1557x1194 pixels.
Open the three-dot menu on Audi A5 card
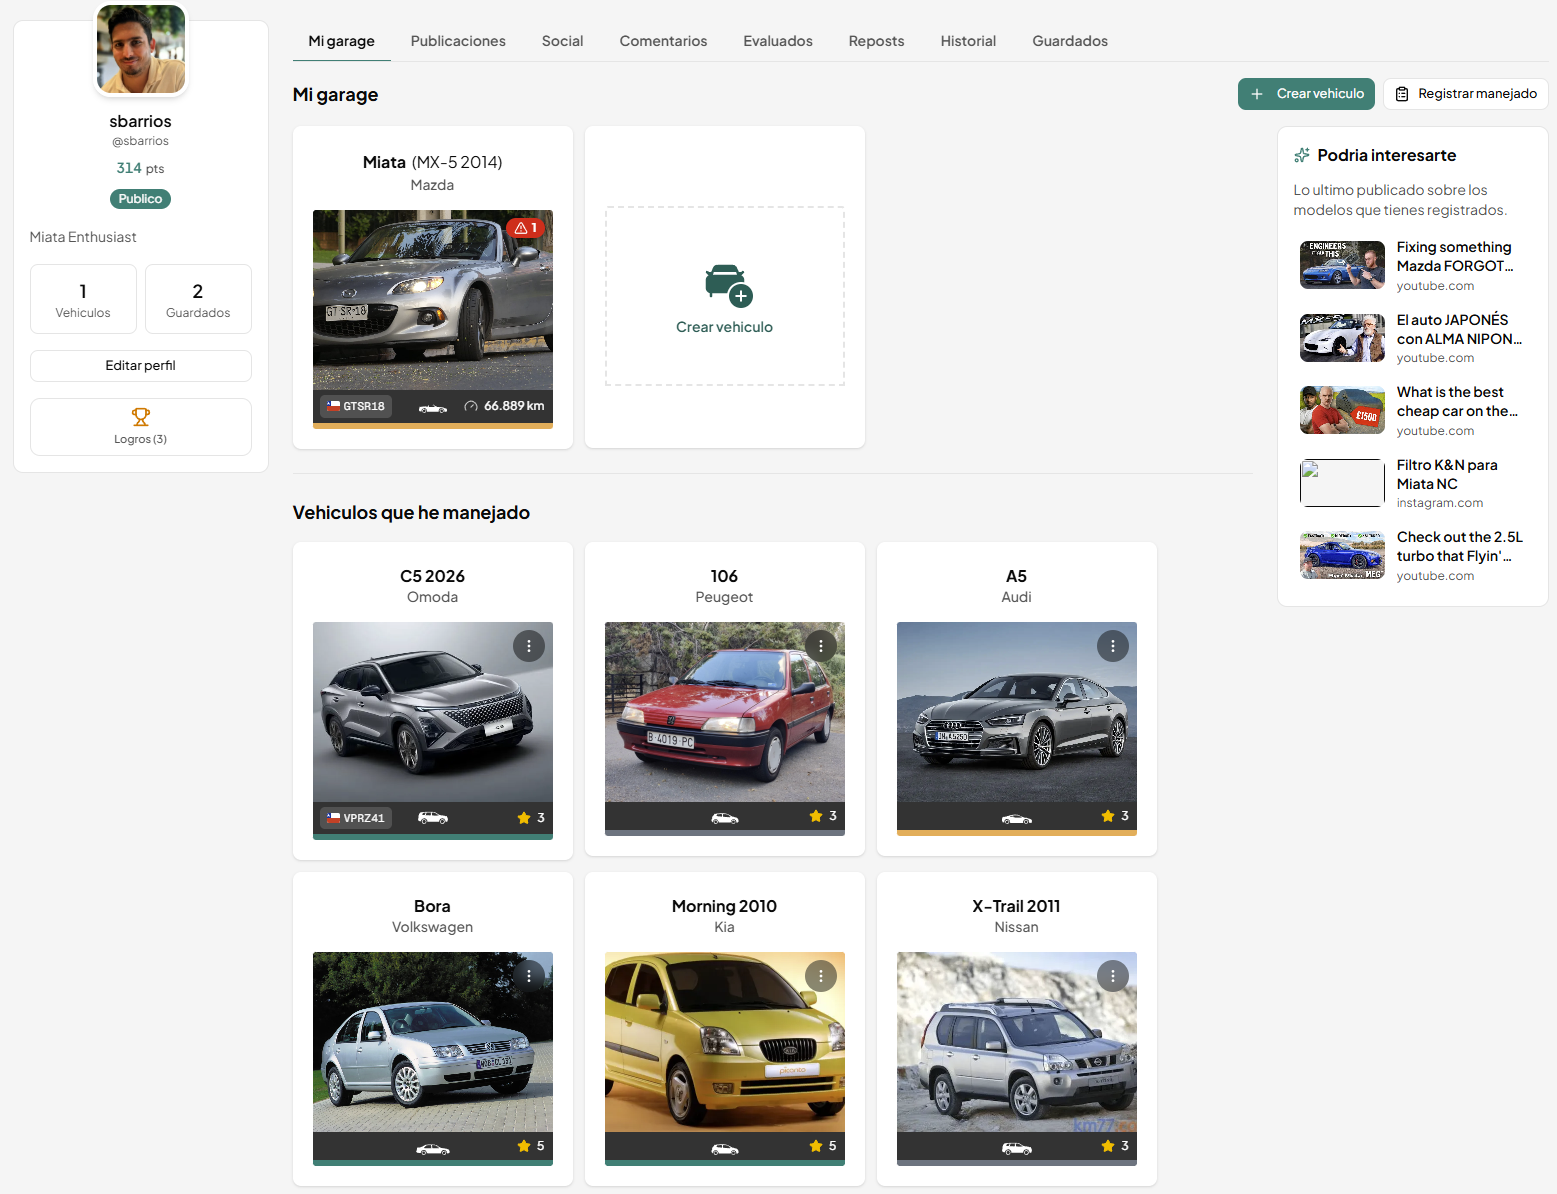[1113, 646]
